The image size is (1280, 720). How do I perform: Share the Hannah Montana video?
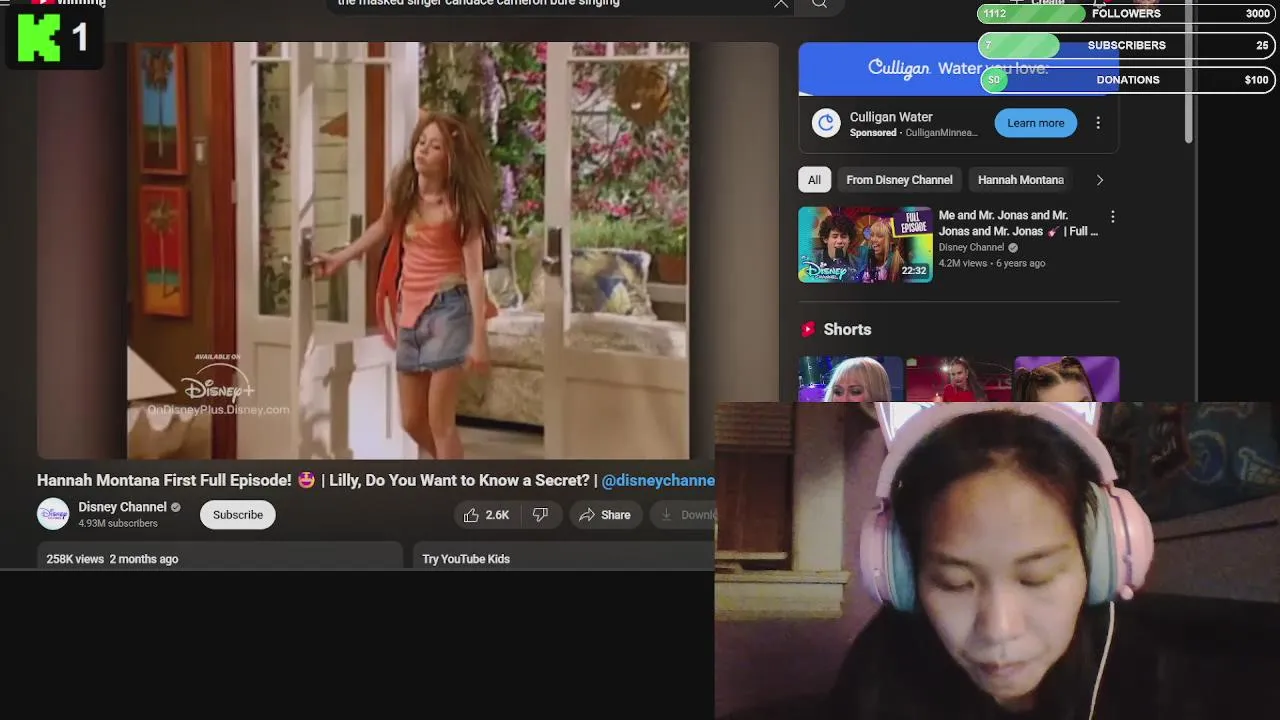pyautogui.click(x=604, y=515)
